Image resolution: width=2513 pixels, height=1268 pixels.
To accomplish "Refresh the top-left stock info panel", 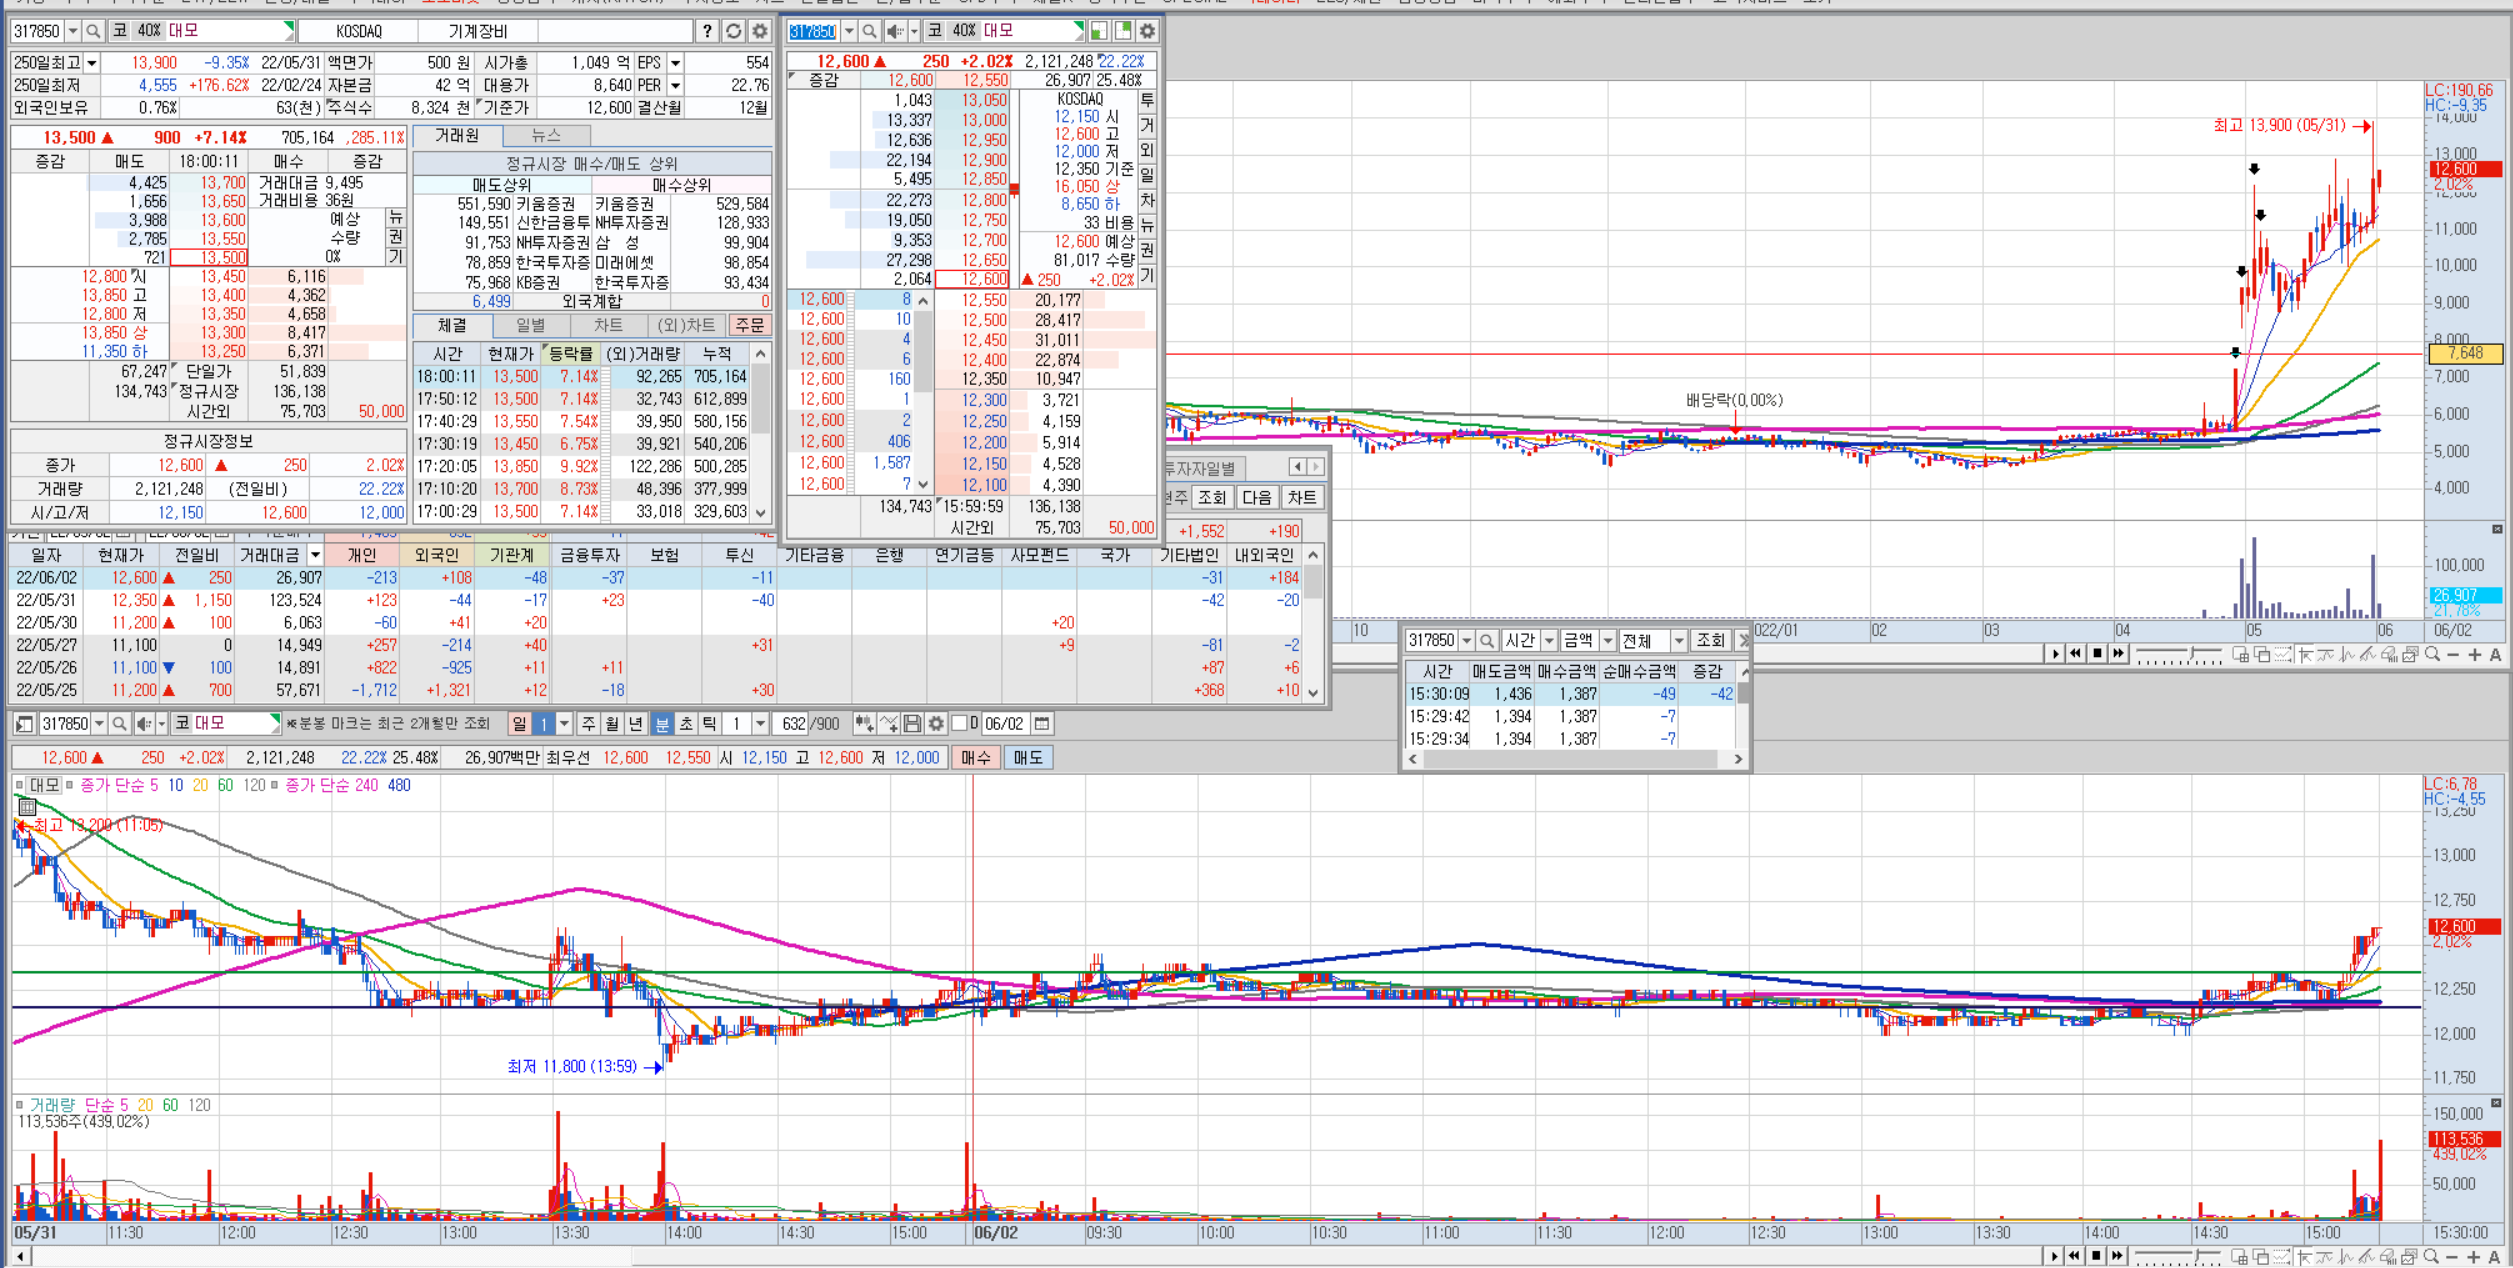I will (733, 31).
